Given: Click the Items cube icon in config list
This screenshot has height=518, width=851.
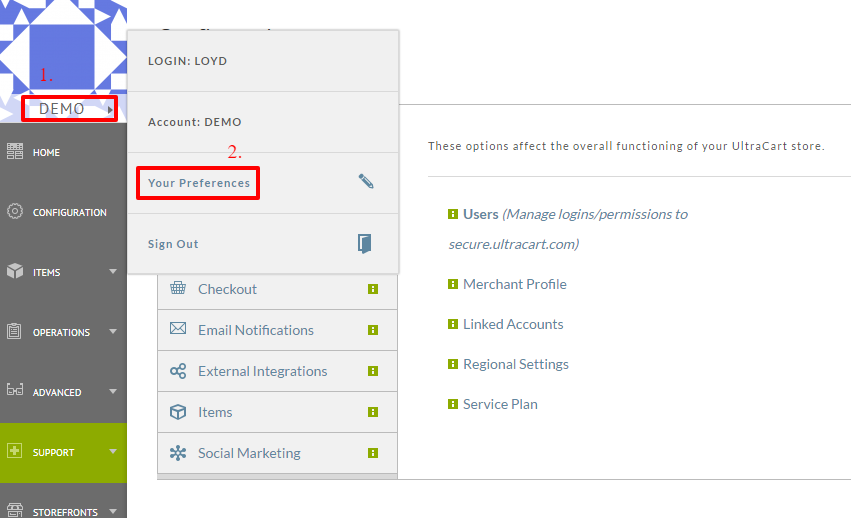Looking at the screenshot, I should click(x=178, y=412).
